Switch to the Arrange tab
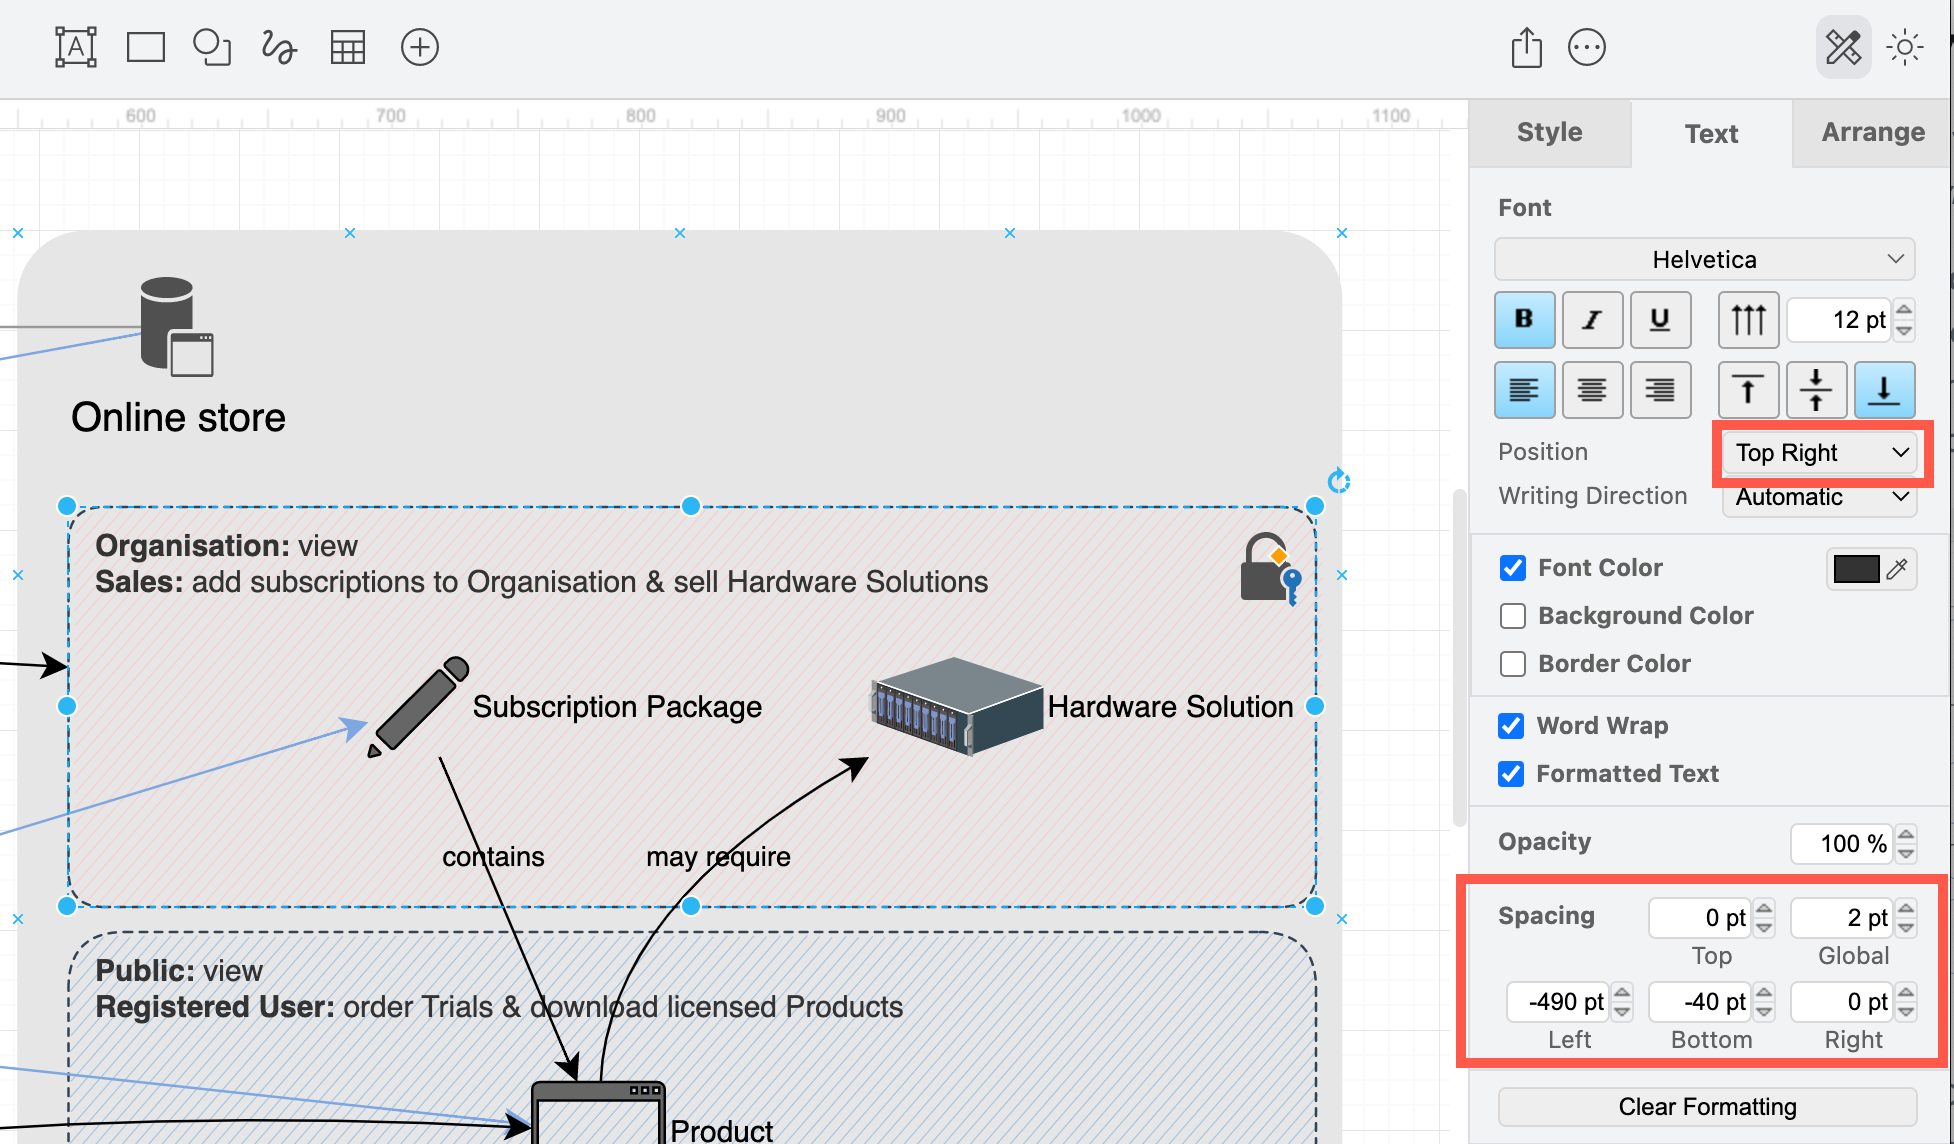The image size is (1954, 1144). click(1872, 132)
